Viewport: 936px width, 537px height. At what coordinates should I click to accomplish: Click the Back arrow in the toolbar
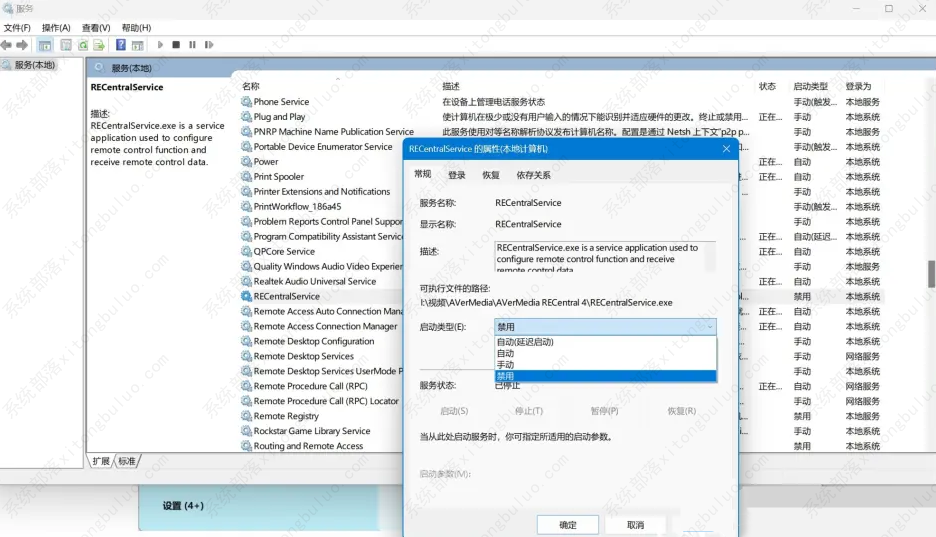pos(7,45)
